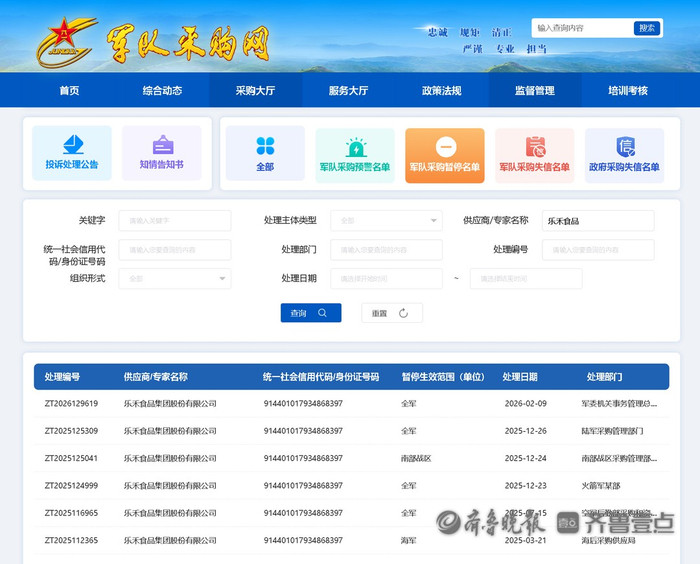700x564 pixels.
Task: Click the 投诉处理公告 icon tile
Action: tap(71, 153)
